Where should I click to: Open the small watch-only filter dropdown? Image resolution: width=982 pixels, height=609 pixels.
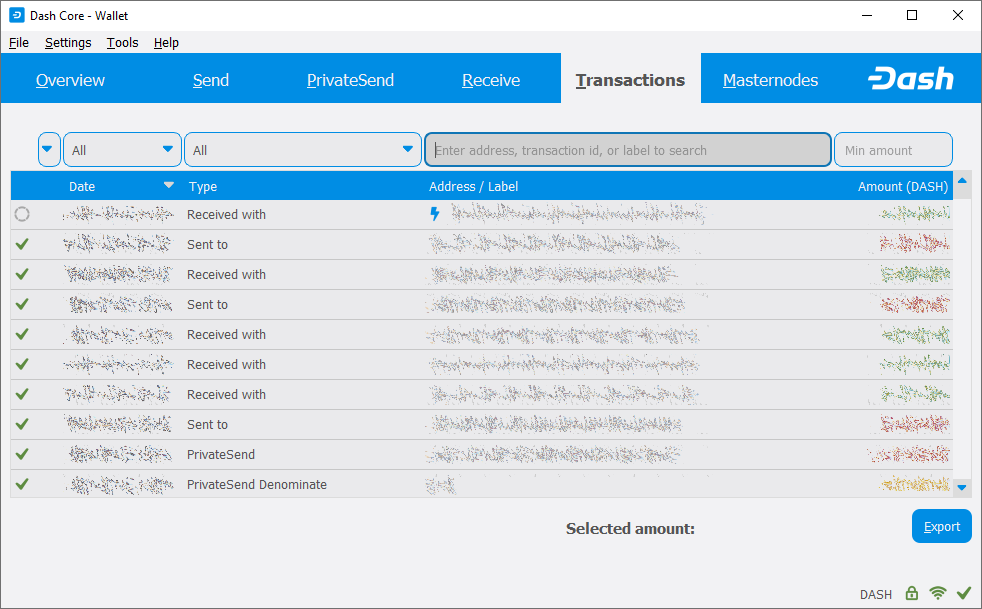pyautogui.click(x=49, y=149)
